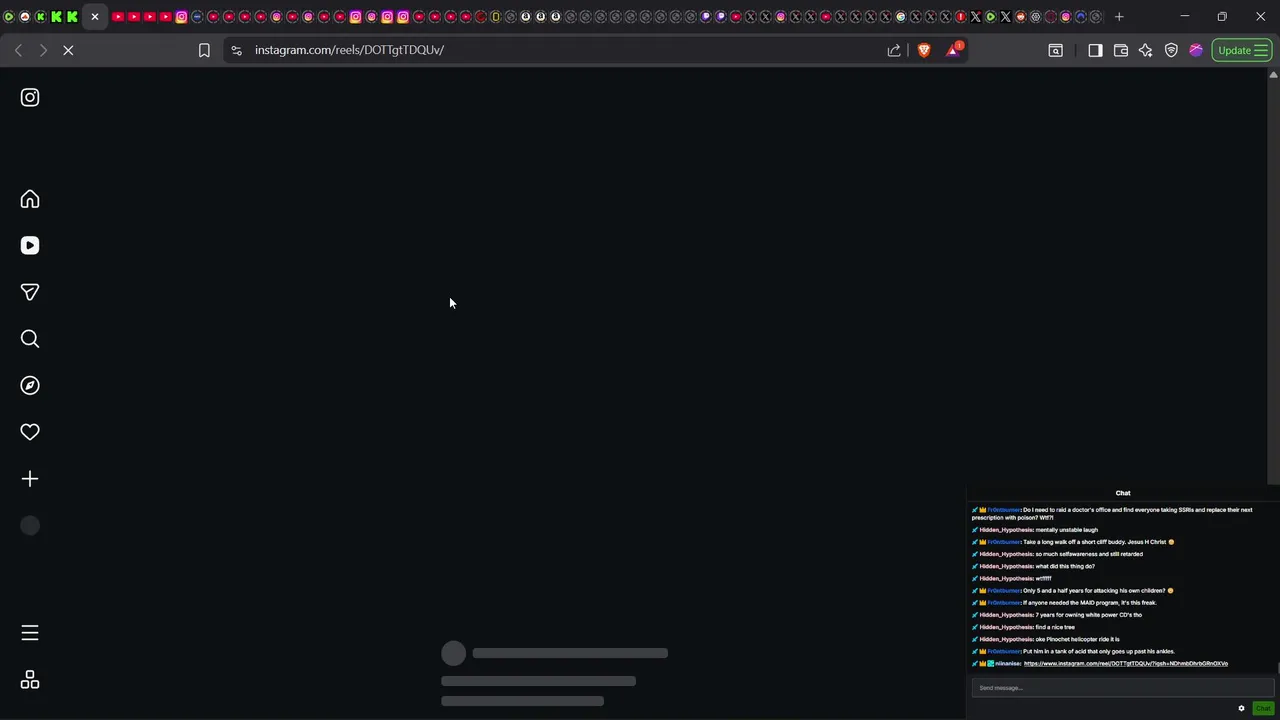This screenshot has height=720, width=1280.
Task: Open the Leo AI sparkle icon
Action: point(1146,50)
